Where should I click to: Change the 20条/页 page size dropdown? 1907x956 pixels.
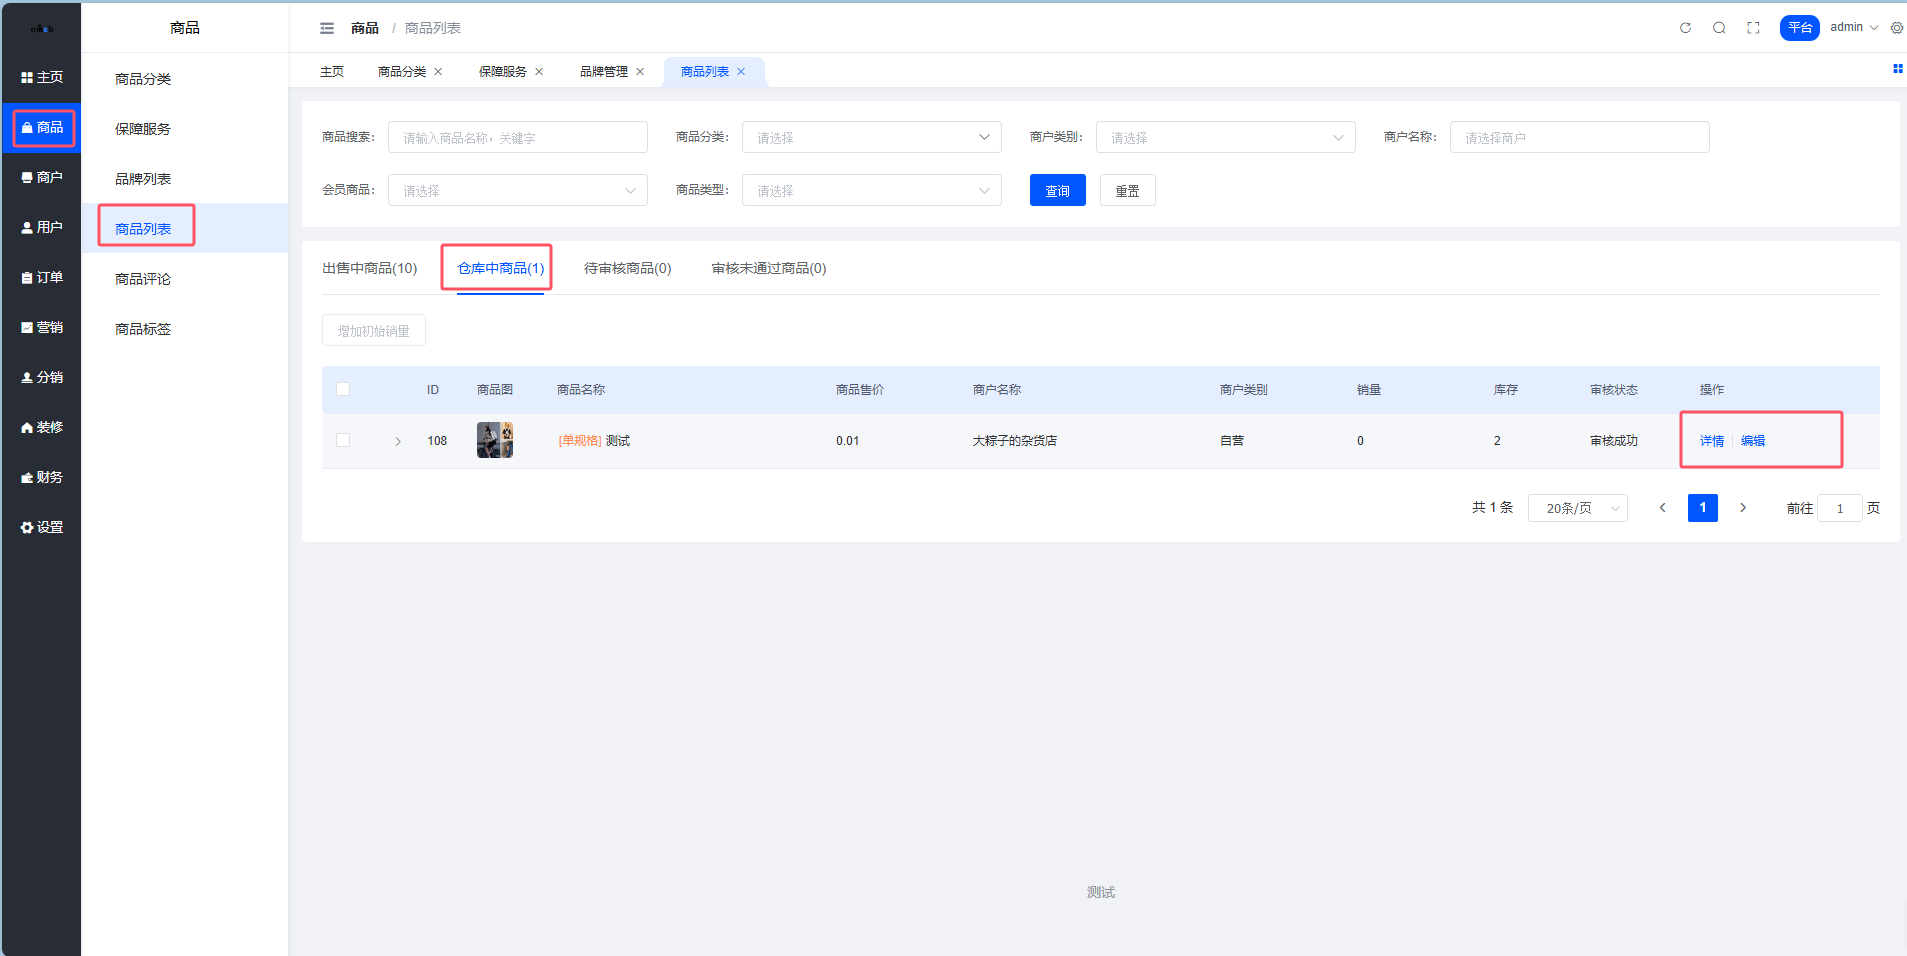click(x=1577, y=509)
